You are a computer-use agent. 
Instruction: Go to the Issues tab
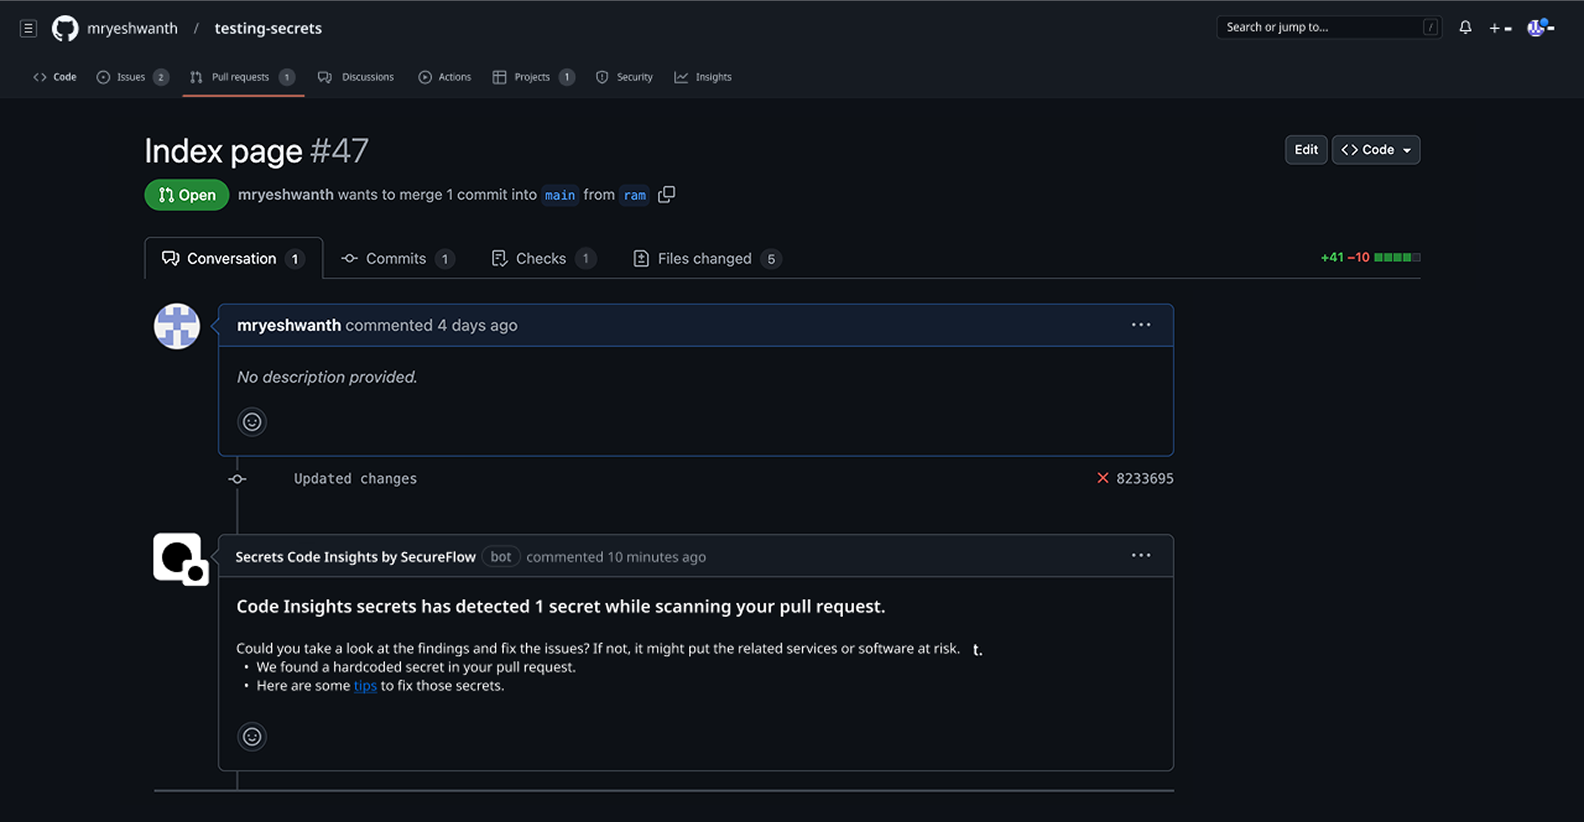[132, 77]
